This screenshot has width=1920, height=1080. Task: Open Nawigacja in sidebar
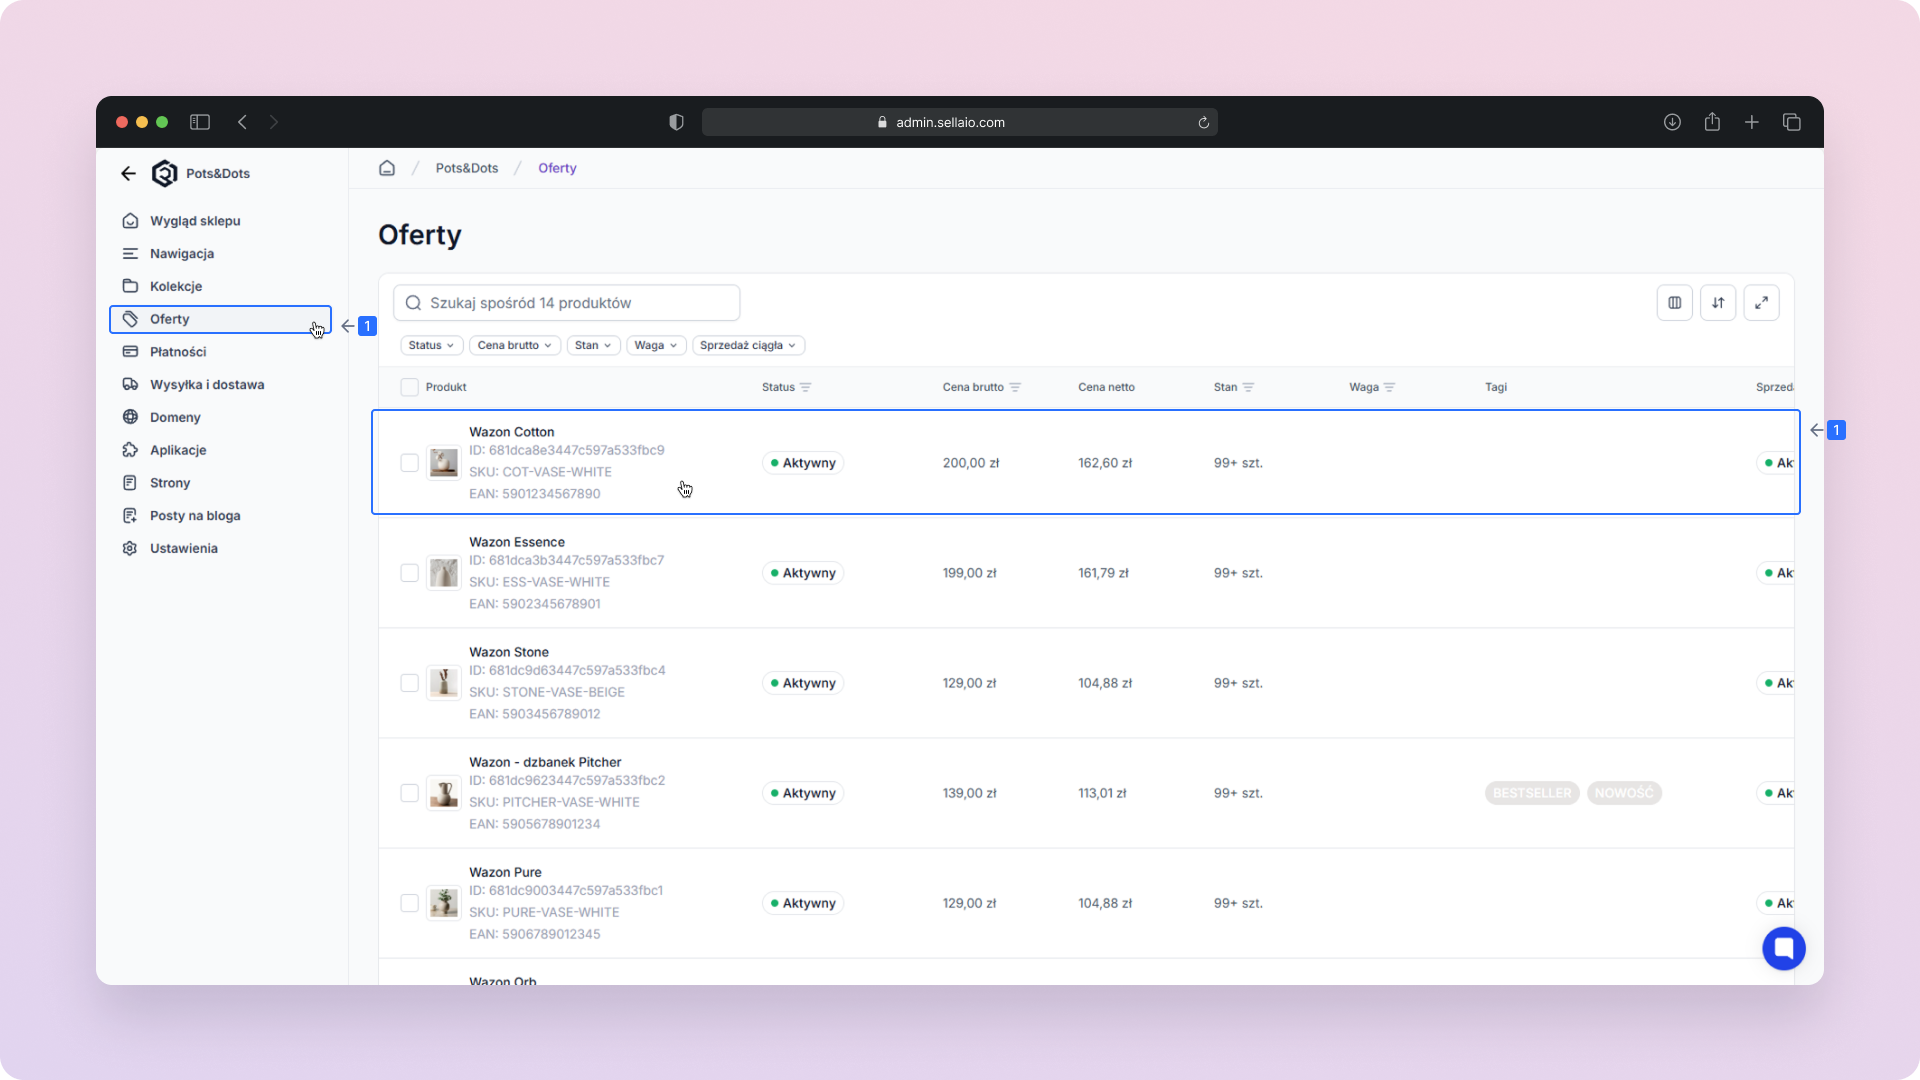click(x=220, y=254)
